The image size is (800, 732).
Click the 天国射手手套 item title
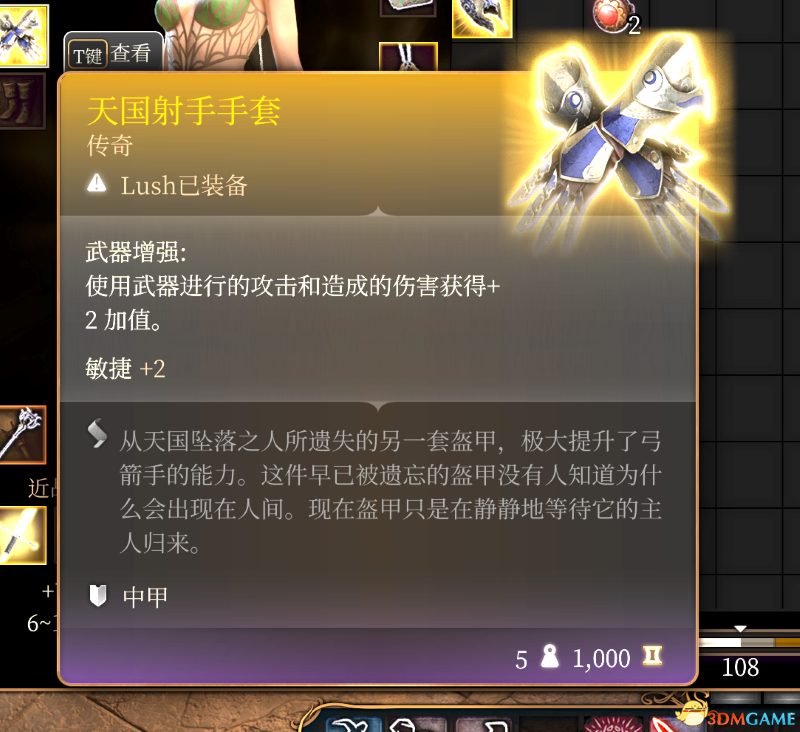[184, 111]
